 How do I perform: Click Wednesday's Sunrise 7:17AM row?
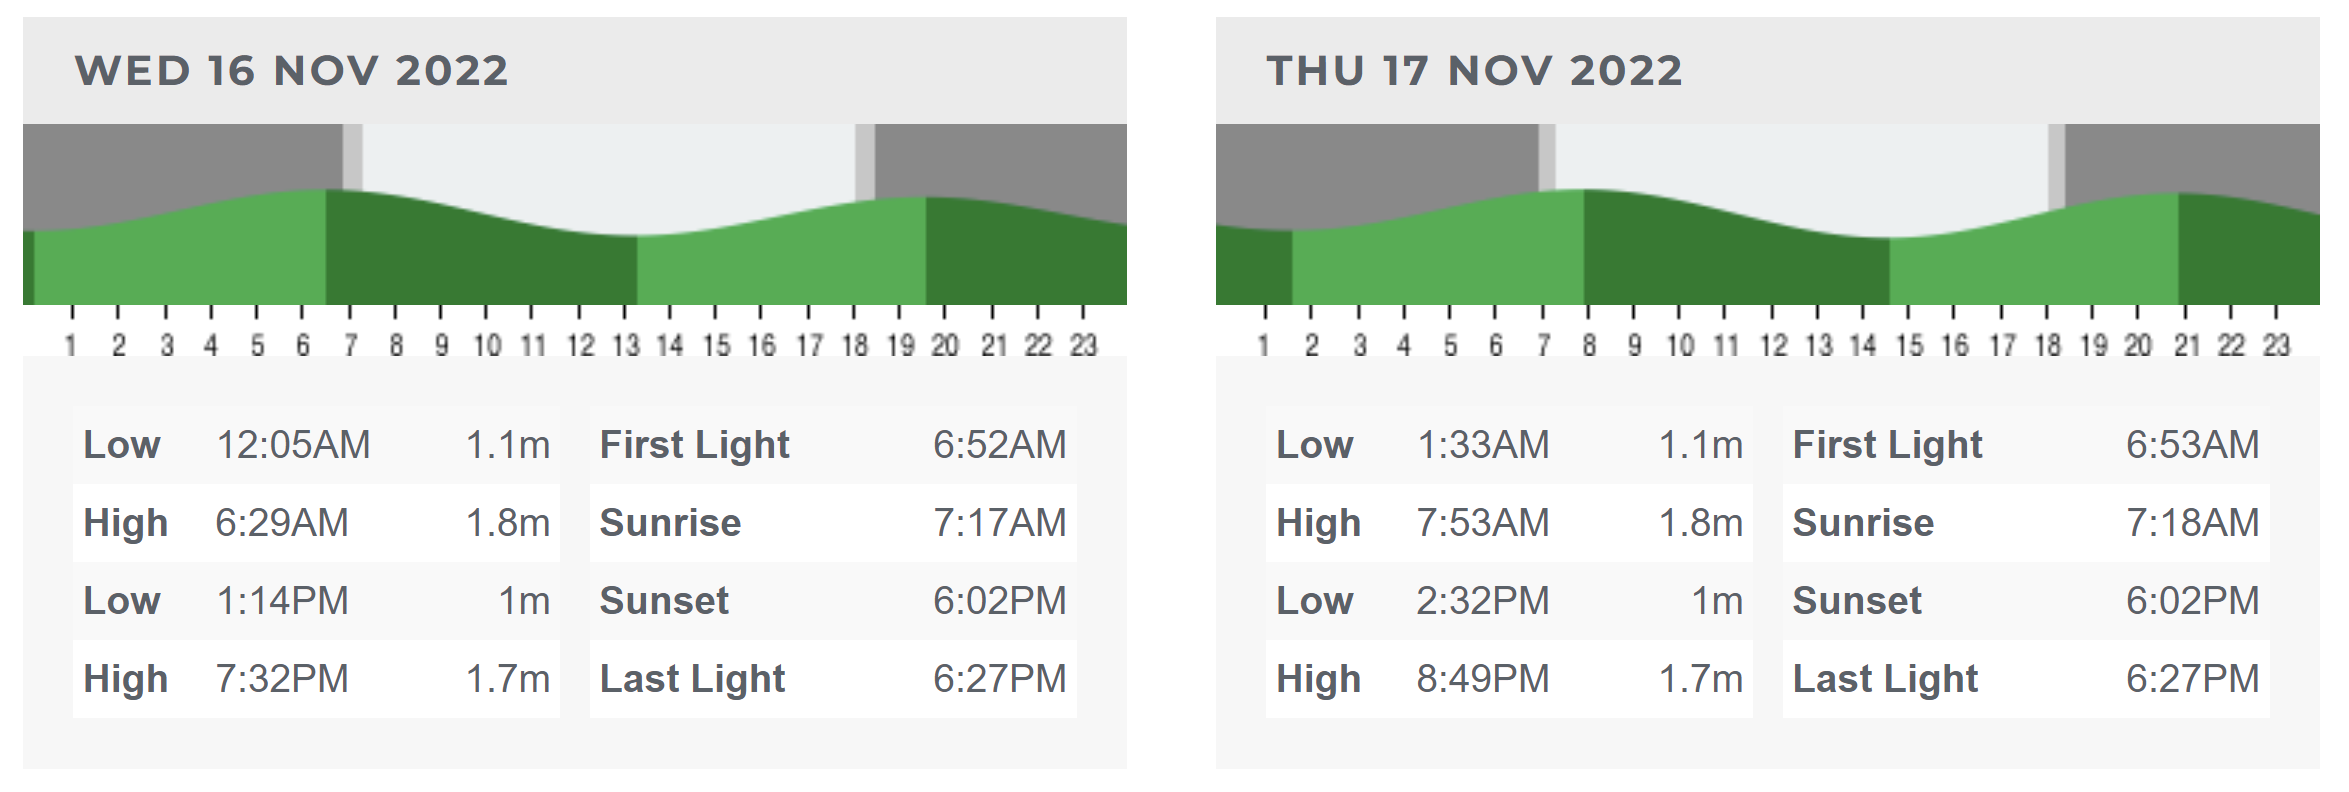coord(833,523)
